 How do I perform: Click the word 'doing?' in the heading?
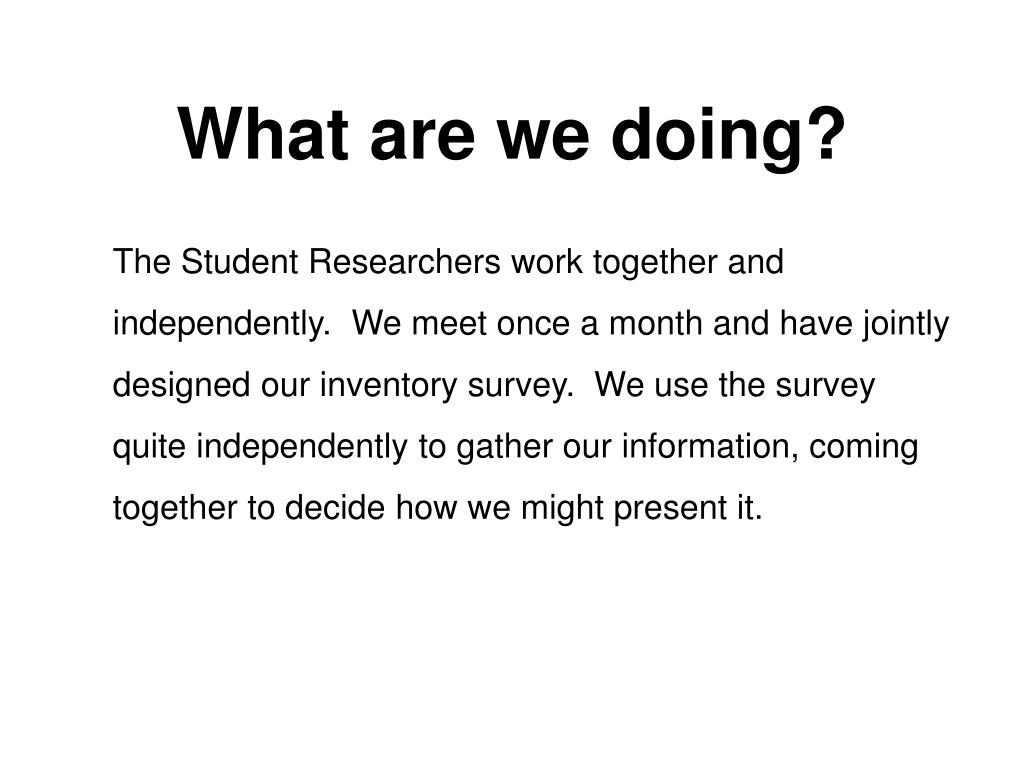[x=728, y=137]
